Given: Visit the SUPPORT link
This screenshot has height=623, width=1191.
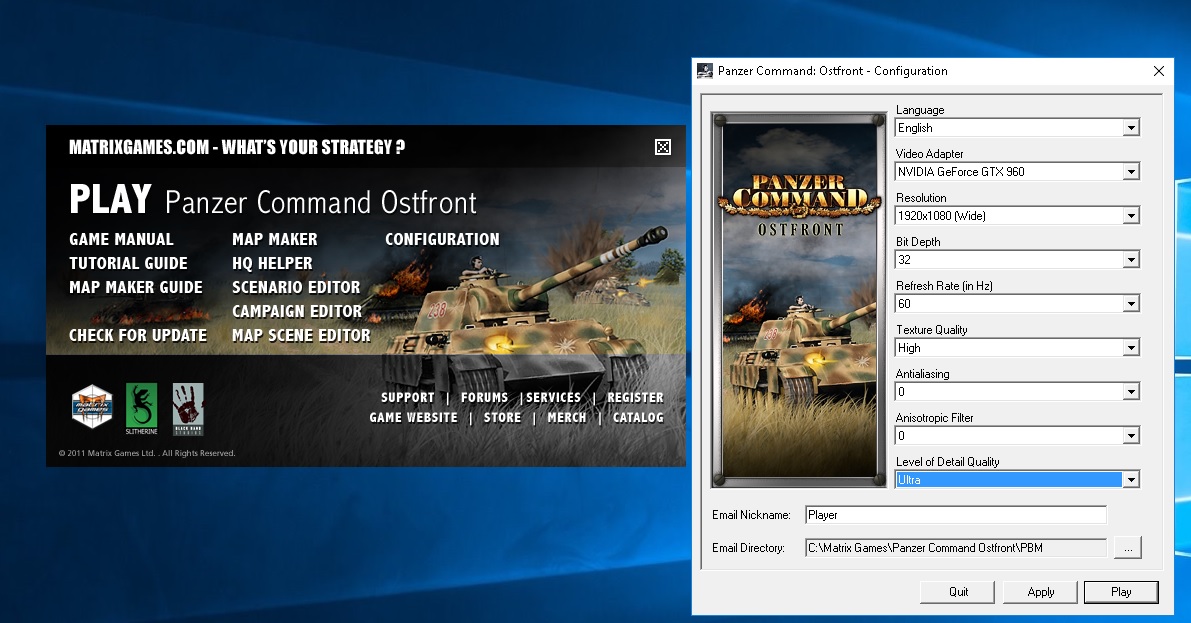Looking at the screenshot, I should tap(408, 397).
